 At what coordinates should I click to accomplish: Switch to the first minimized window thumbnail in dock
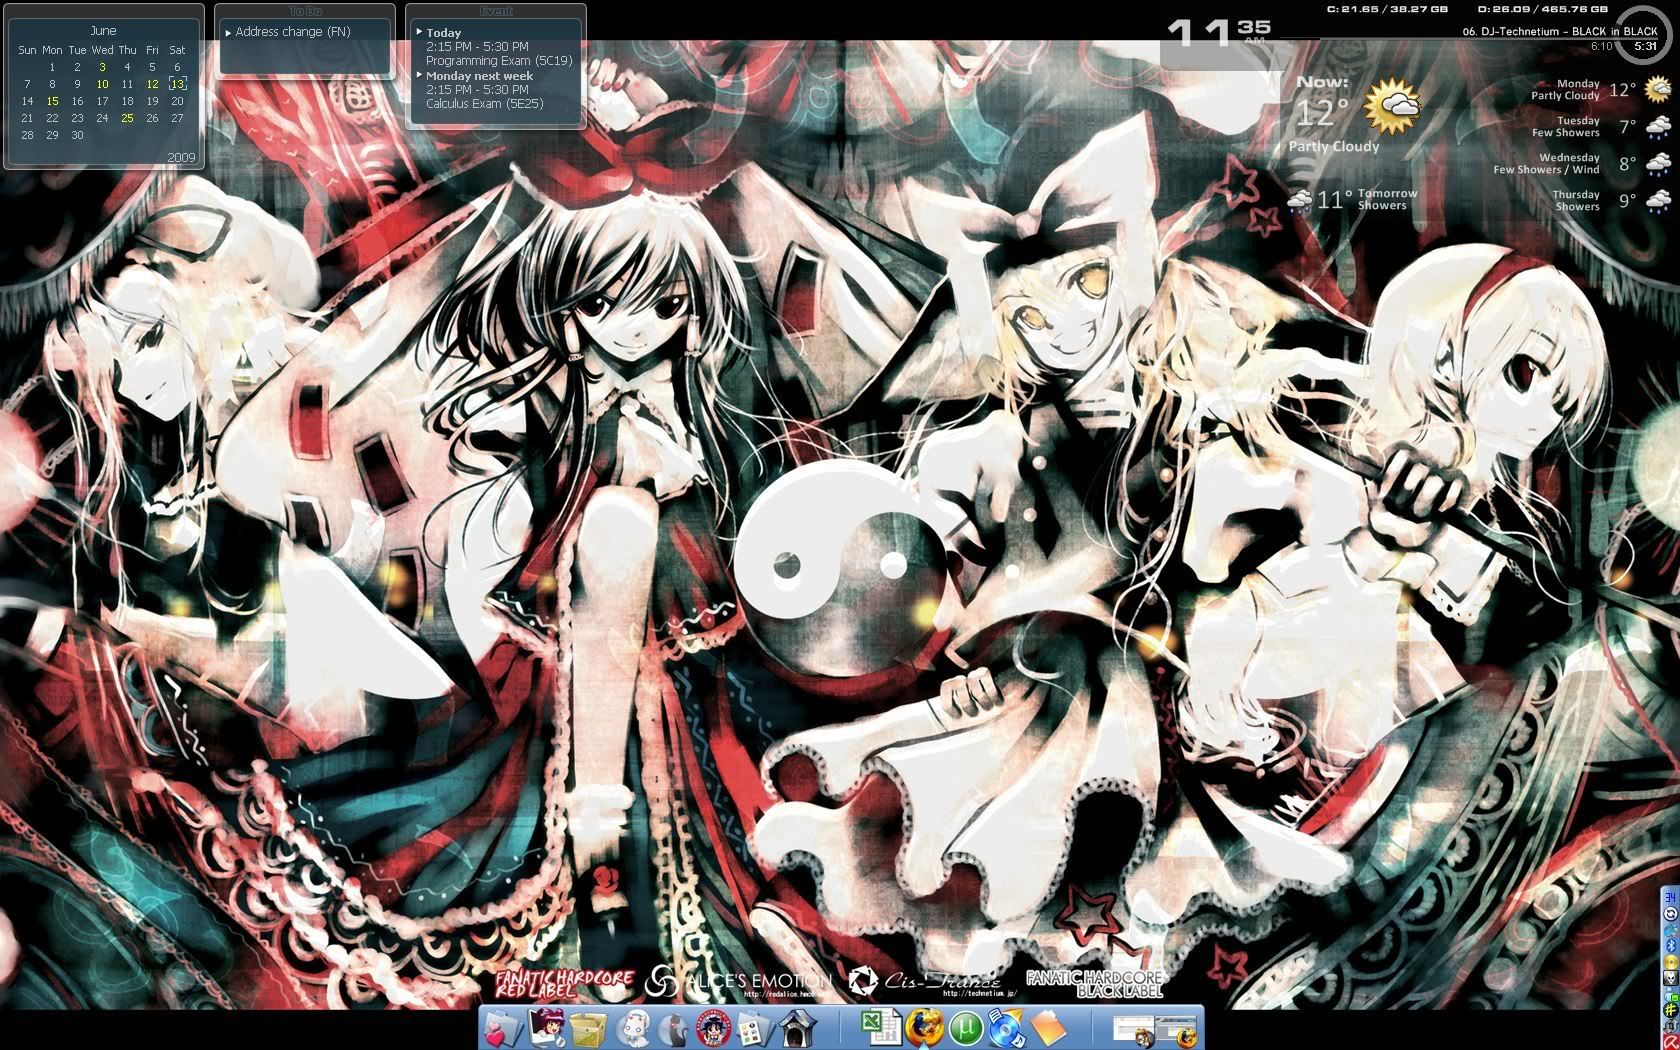[1133, 1029]
